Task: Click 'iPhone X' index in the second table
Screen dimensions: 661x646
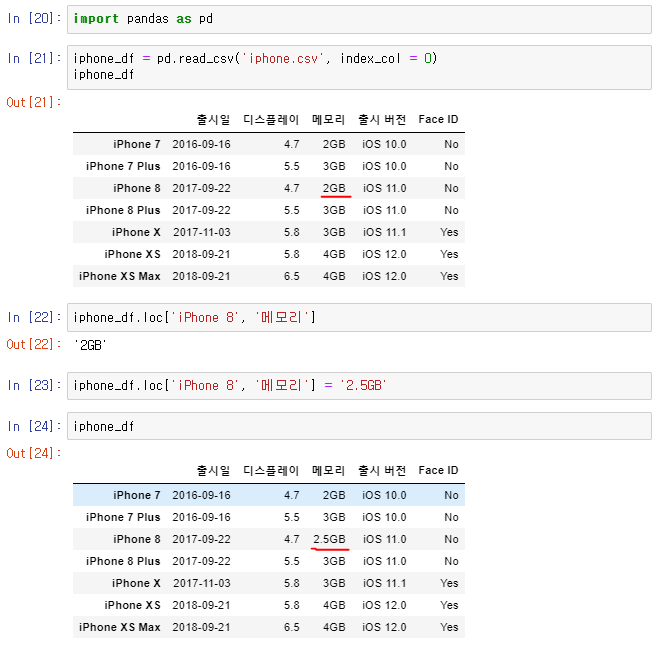Action: pyautogui.click(x=136, y=583)
